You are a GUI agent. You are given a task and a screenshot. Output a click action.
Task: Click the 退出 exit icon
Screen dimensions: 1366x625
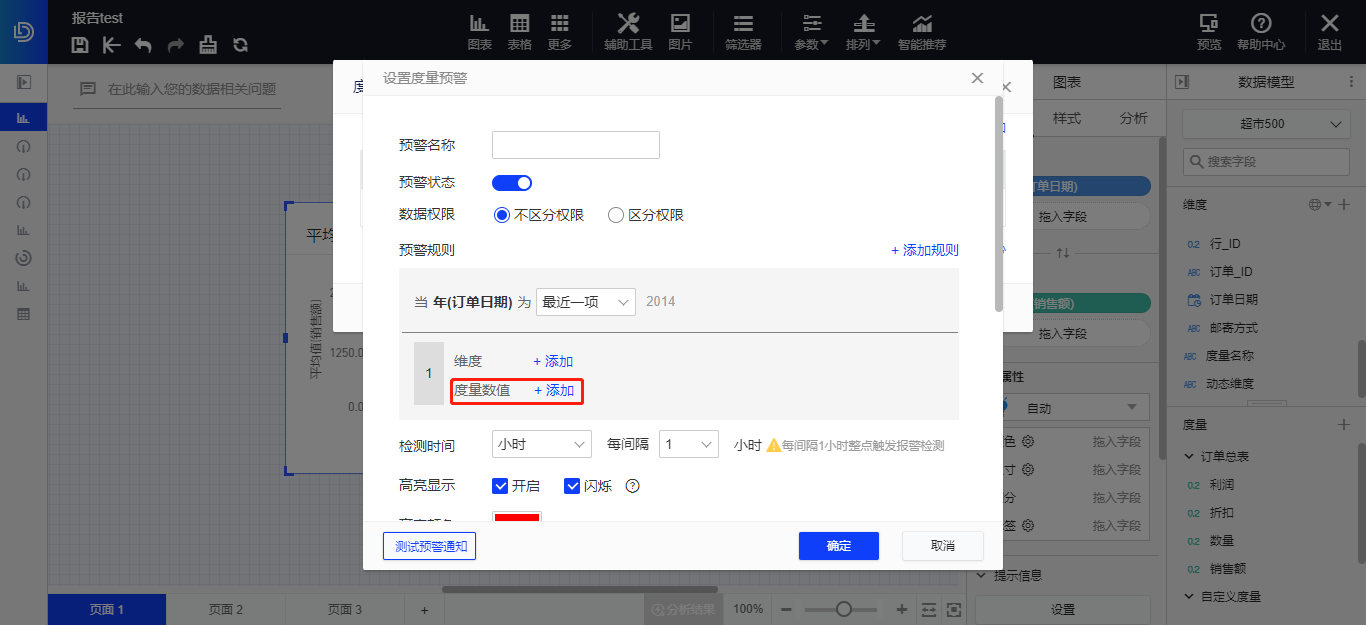(x=1330, y=32)
